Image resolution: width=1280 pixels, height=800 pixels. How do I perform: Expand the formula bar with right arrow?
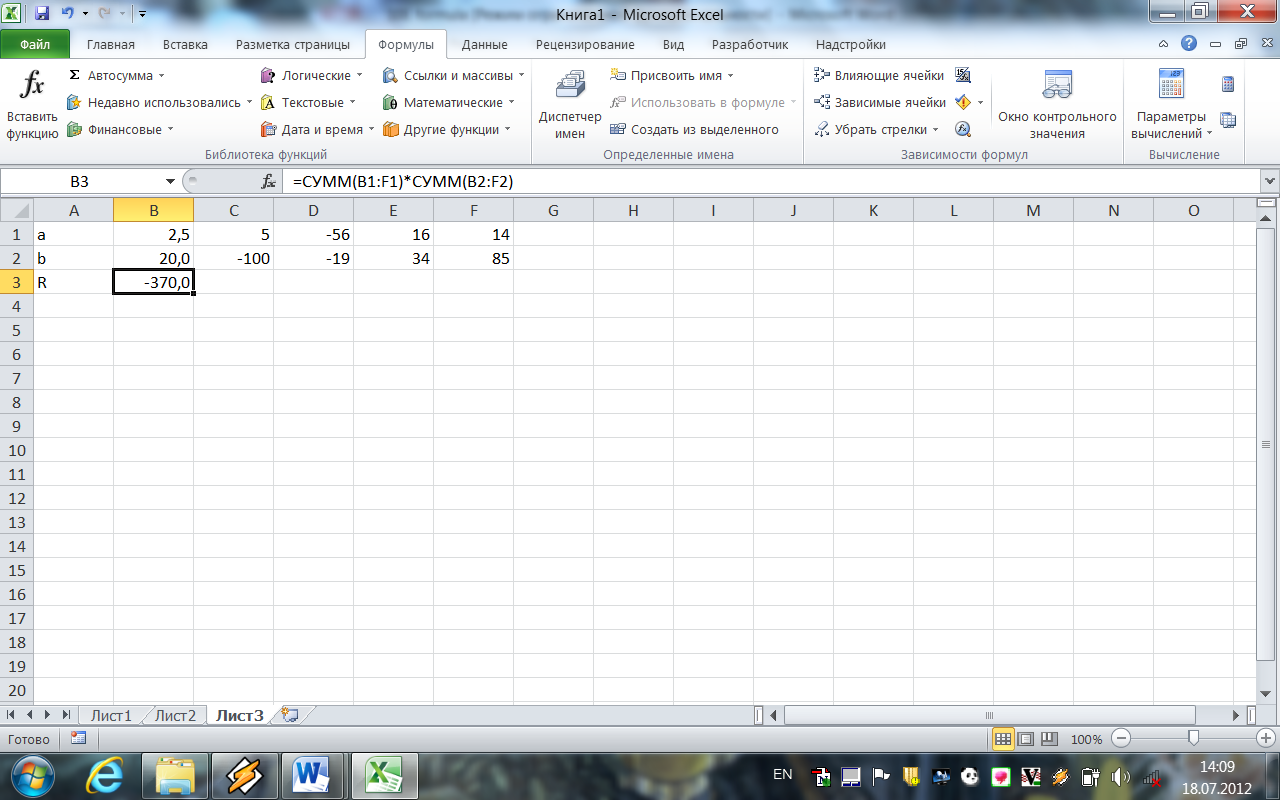[1270, 181]
